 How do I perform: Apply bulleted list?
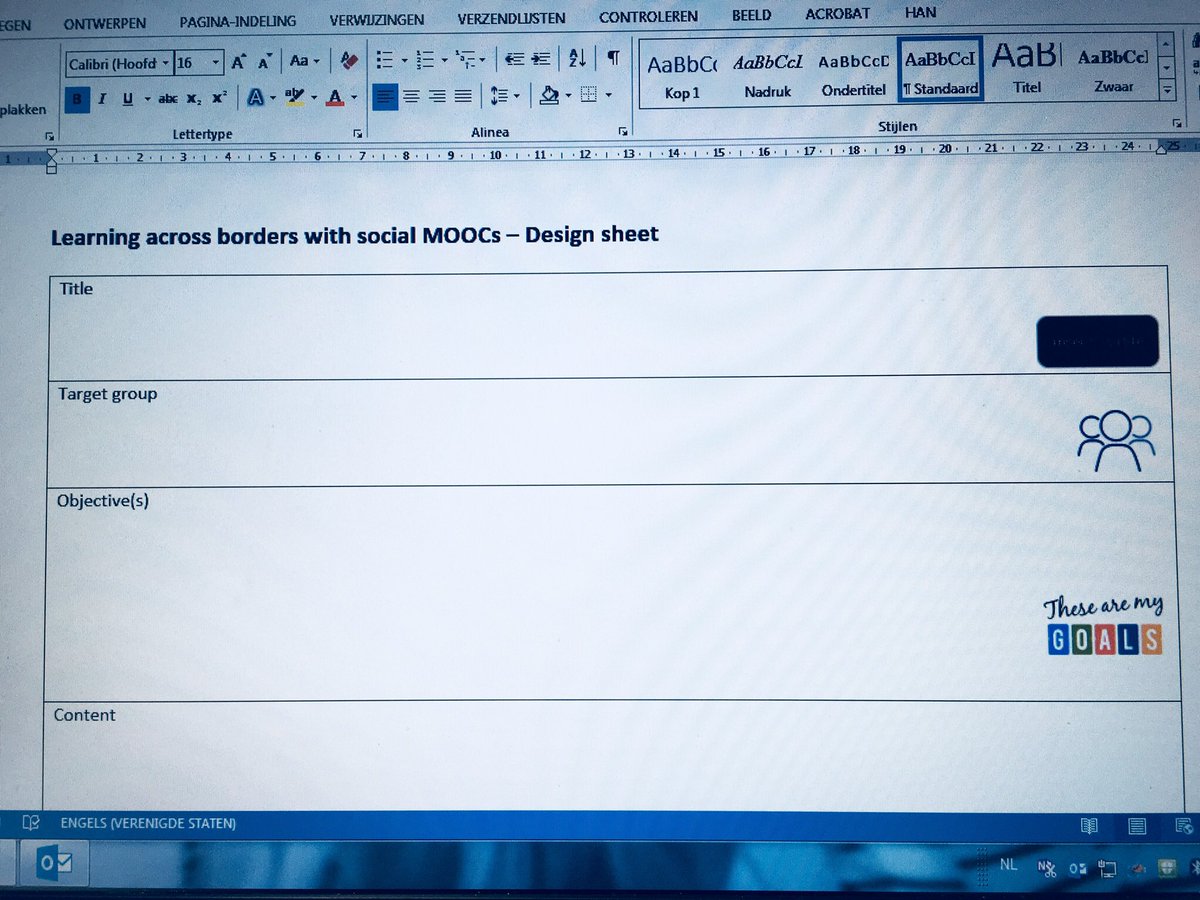[385, 60]
